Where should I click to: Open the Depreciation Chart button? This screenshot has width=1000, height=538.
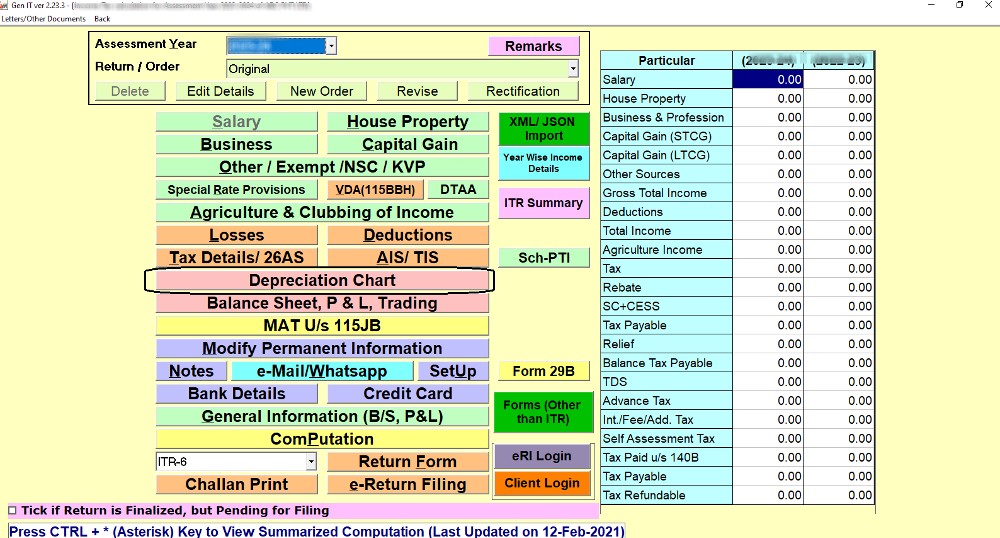(321, 281)
